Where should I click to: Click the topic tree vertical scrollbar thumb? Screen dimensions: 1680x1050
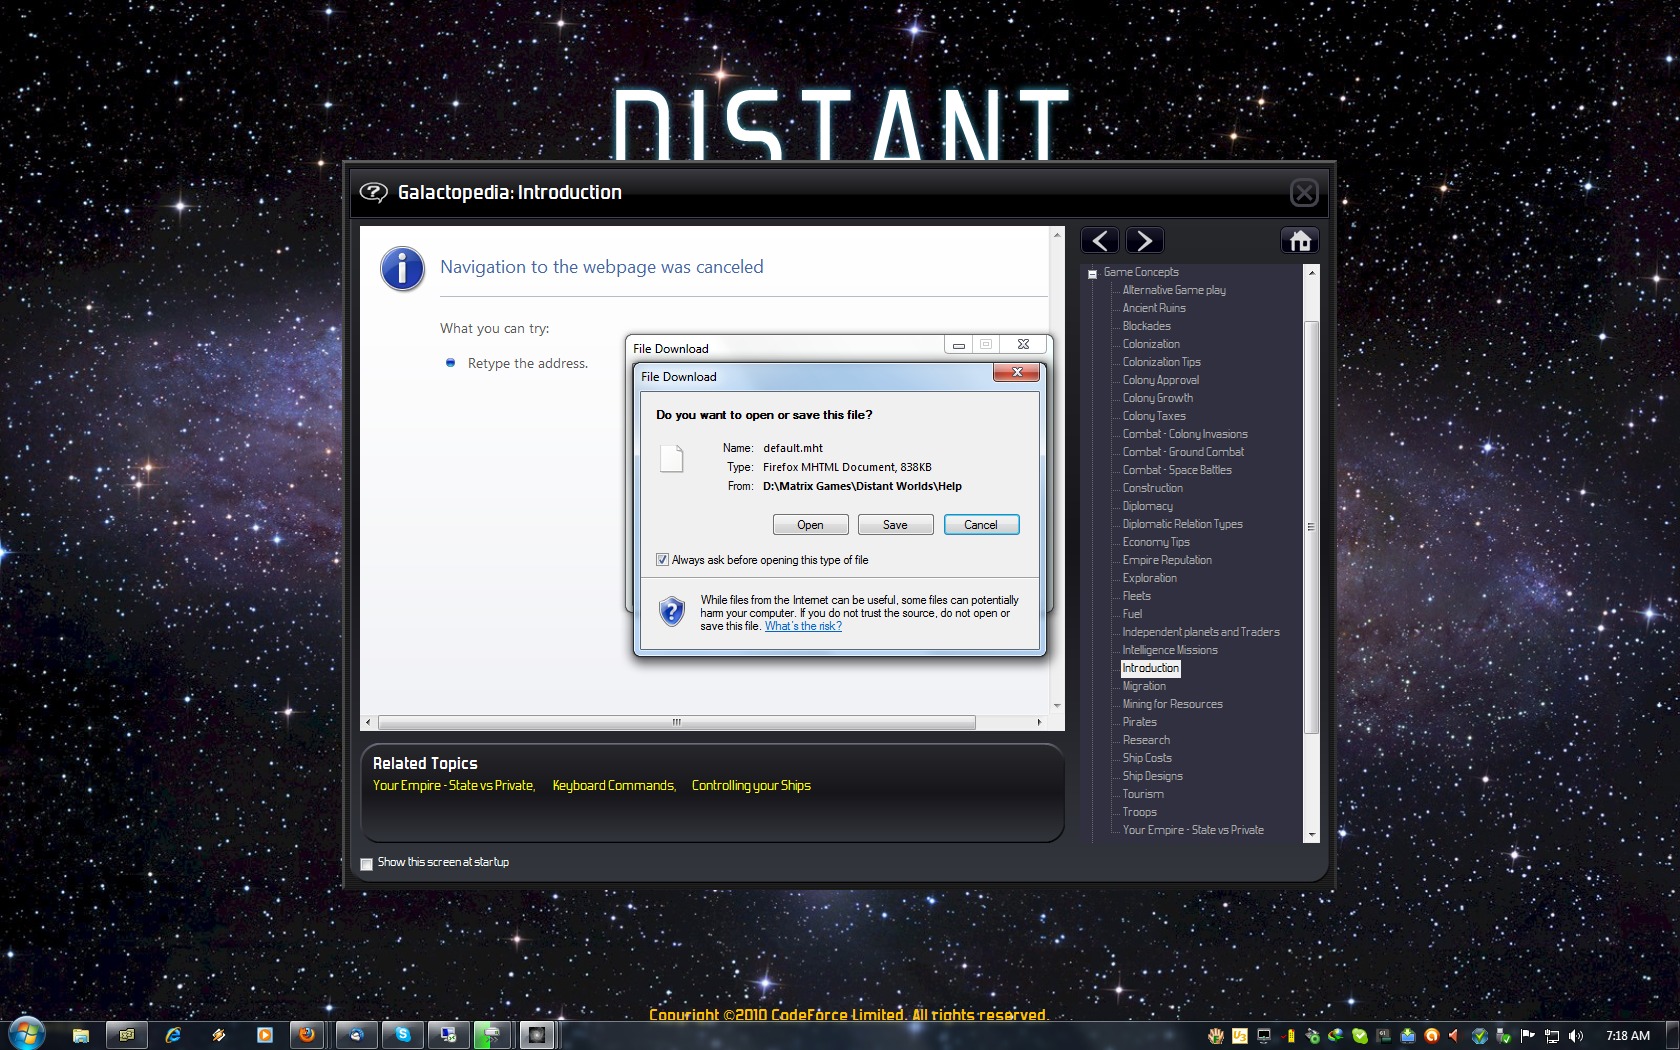click(x=1311, y=527)
